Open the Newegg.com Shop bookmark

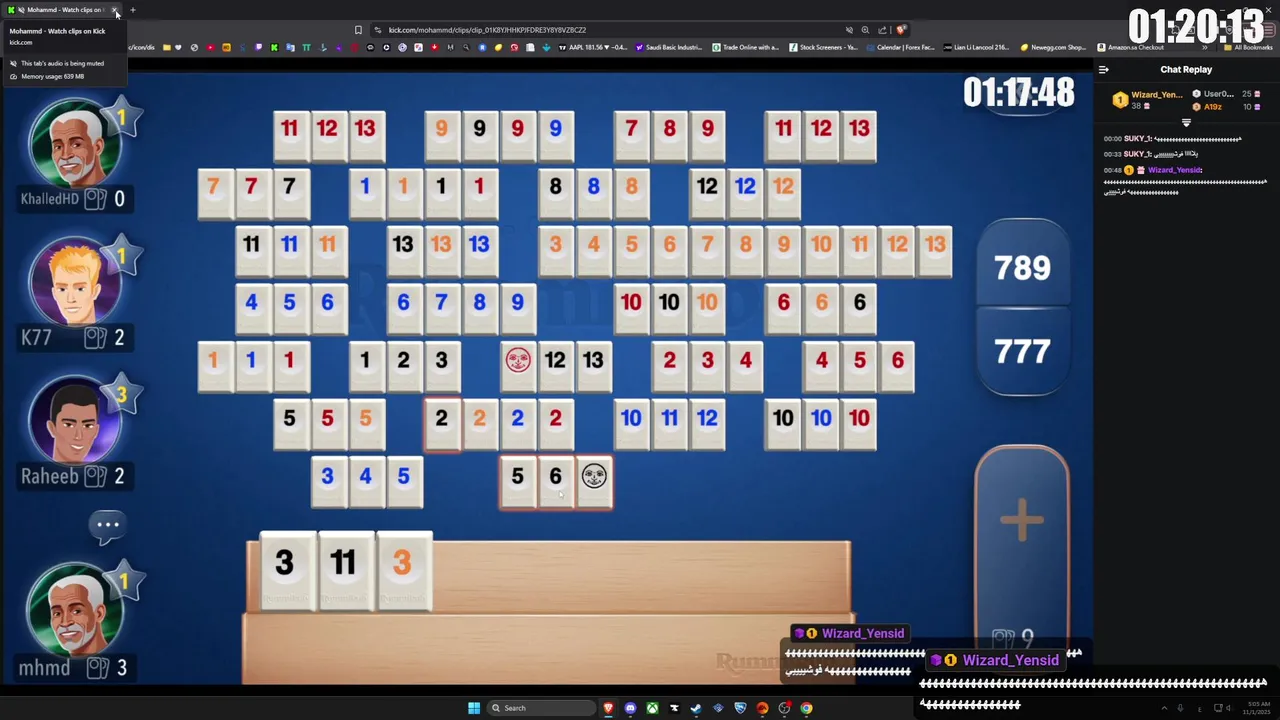(x=1053, y=47)
